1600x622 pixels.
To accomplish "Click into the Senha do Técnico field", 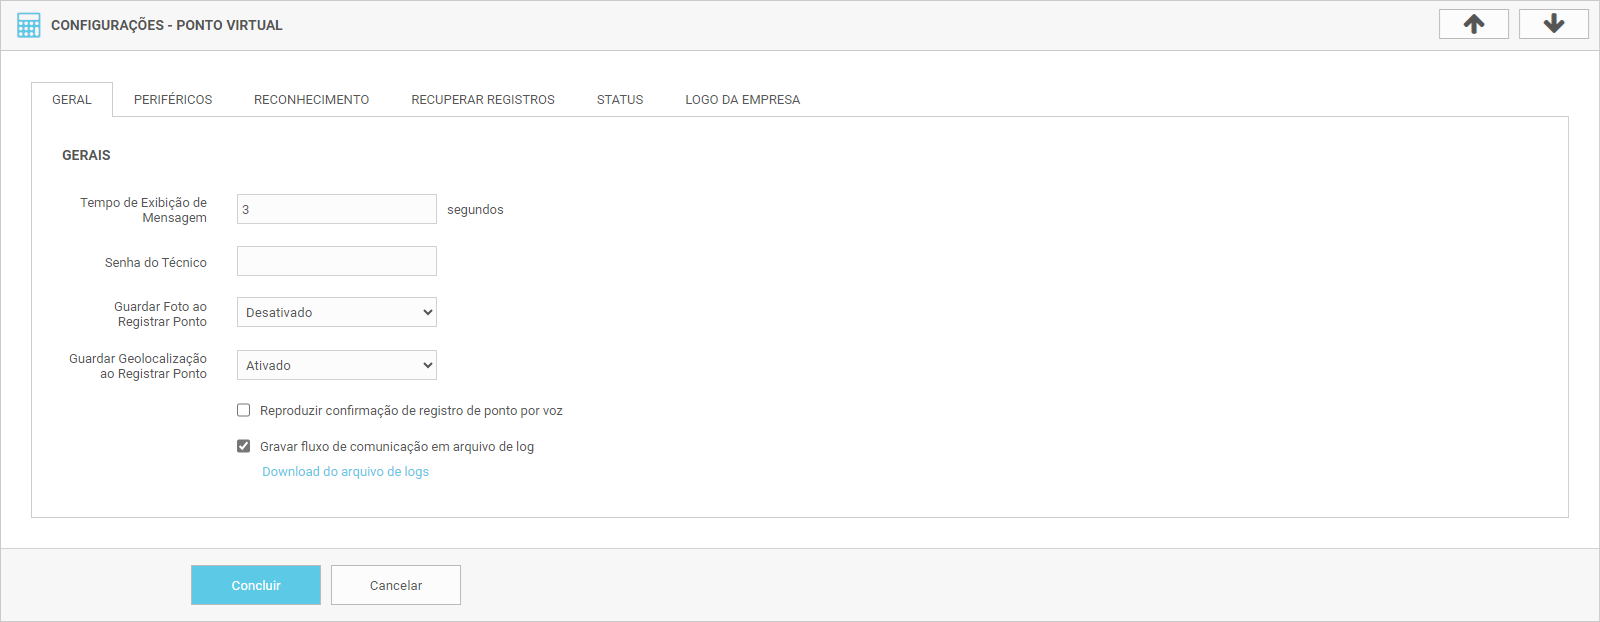I will 336,261.
